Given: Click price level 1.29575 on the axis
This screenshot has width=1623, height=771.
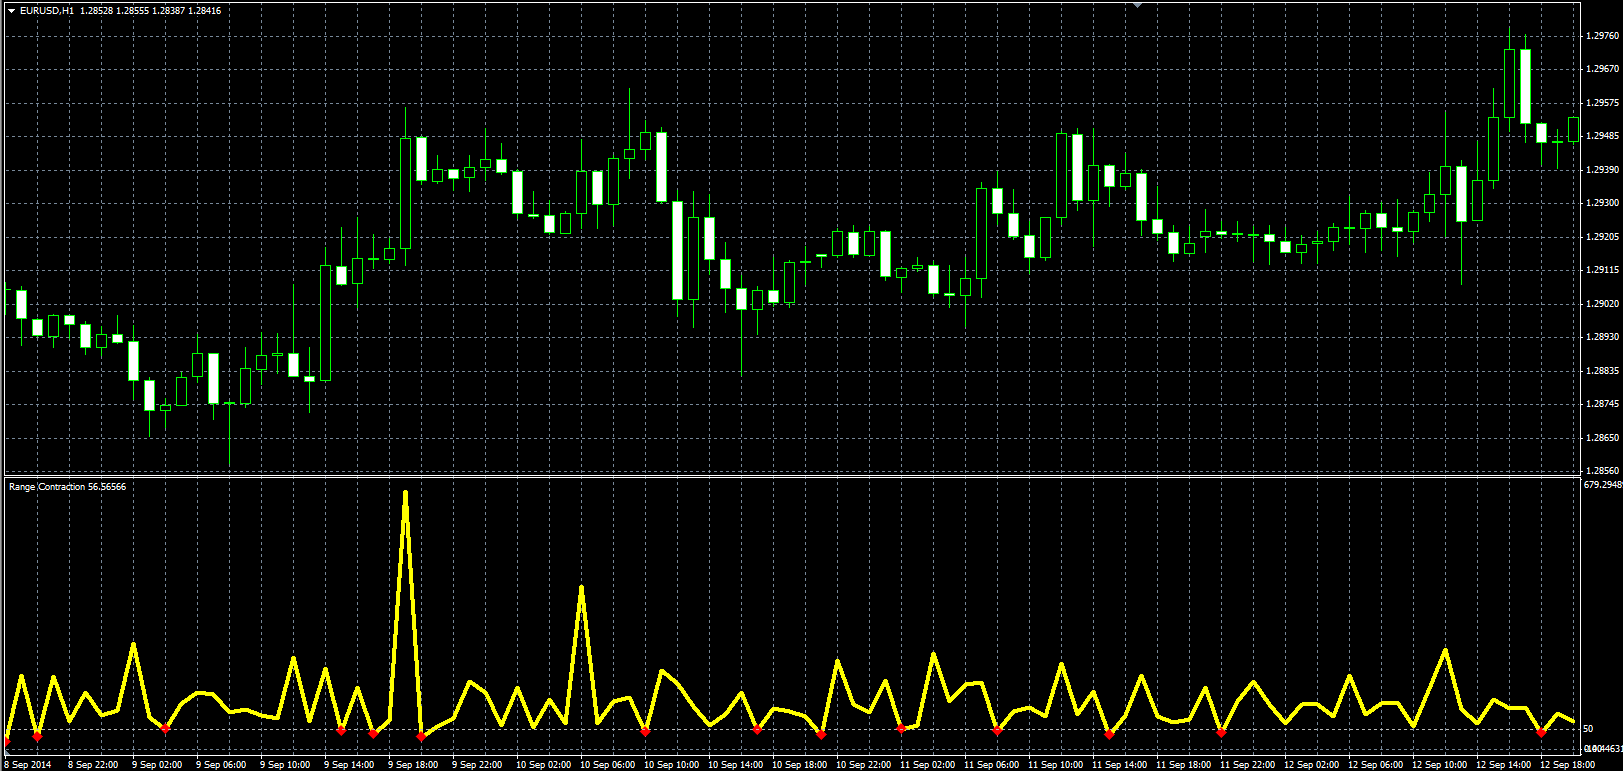Looking at the screenshot, I should tap(1602, 102).
